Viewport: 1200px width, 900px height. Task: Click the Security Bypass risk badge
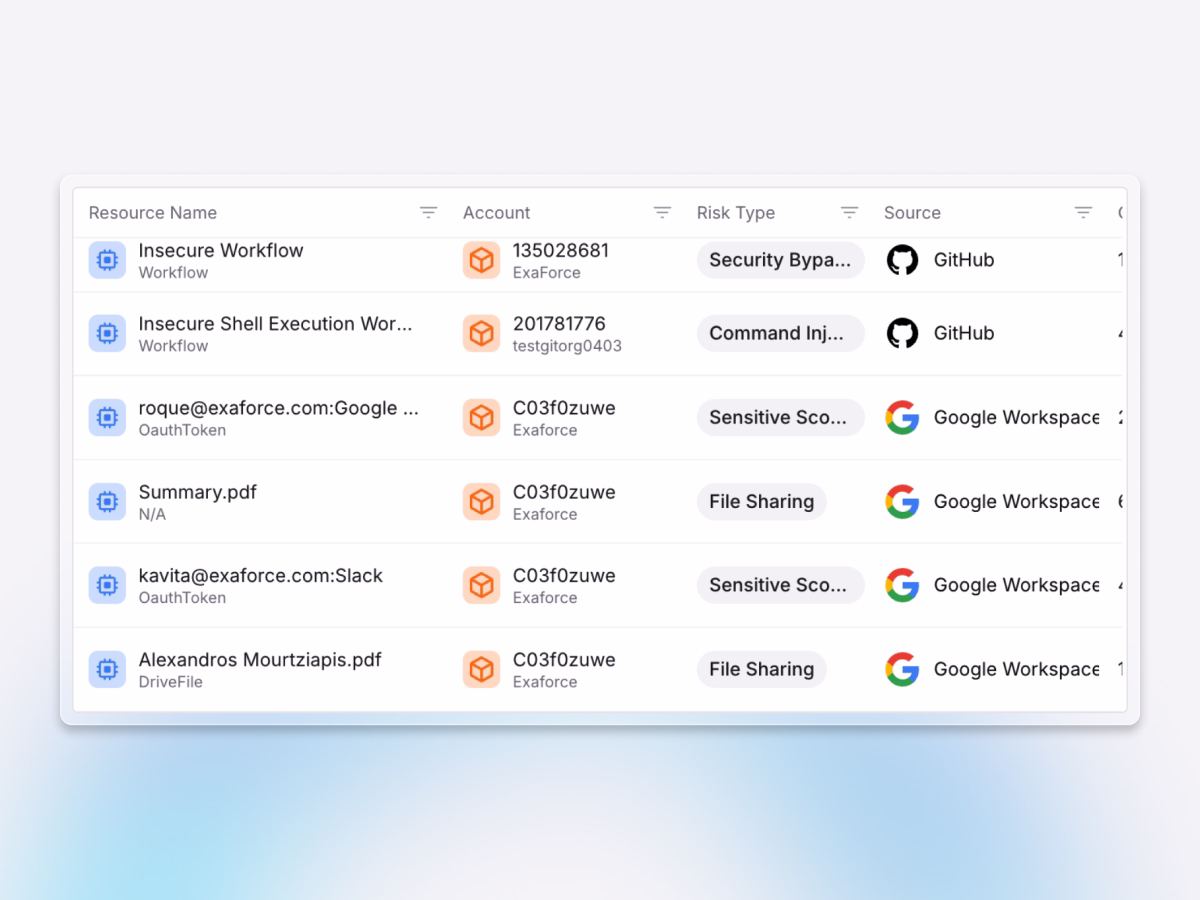tap(780, 260)
